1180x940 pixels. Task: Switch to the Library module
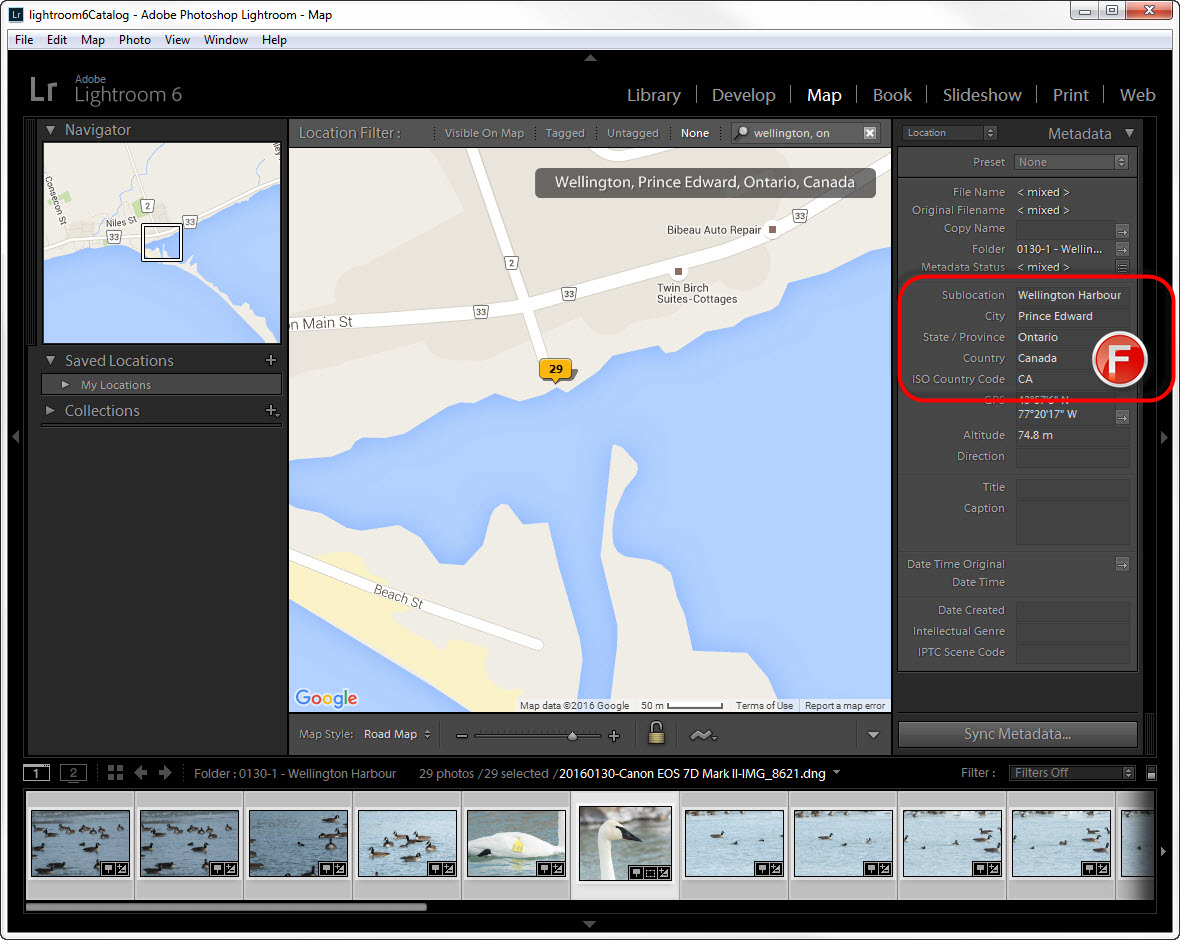653,95
